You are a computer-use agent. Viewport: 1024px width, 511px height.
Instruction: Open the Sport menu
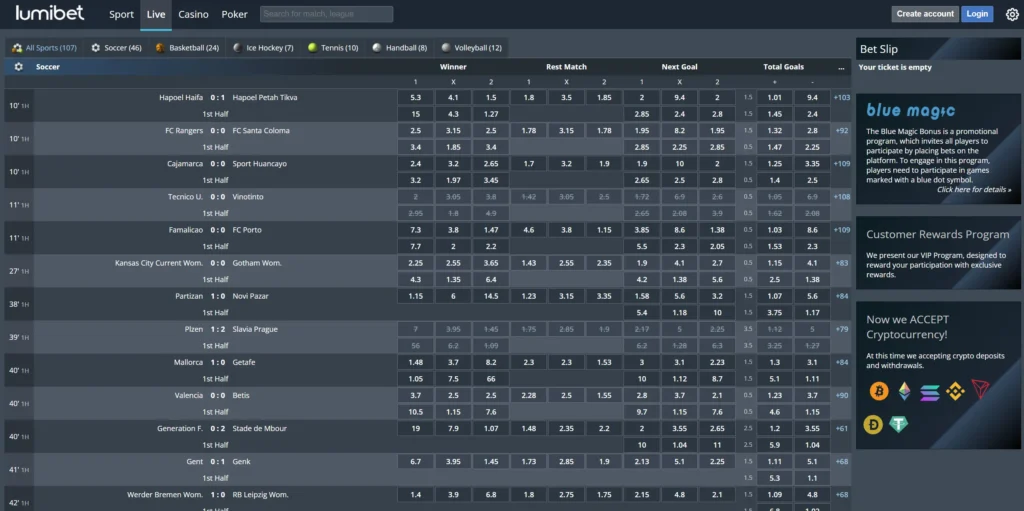coord(121,14)
